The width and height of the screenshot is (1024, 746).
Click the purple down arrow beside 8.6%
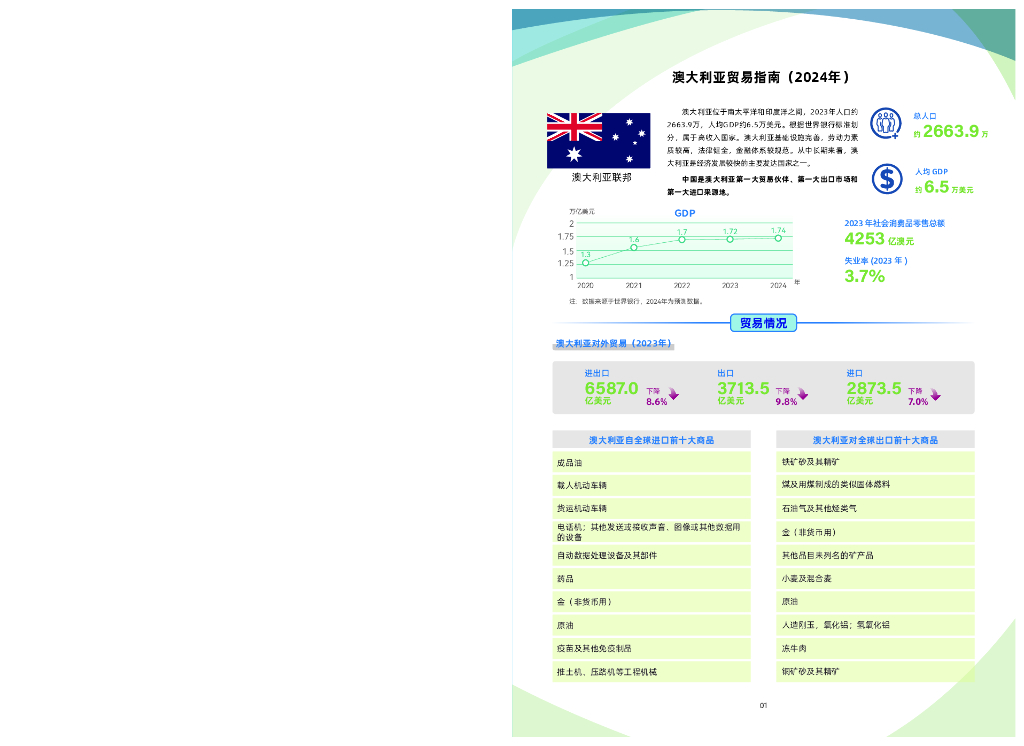pos(673,394)
